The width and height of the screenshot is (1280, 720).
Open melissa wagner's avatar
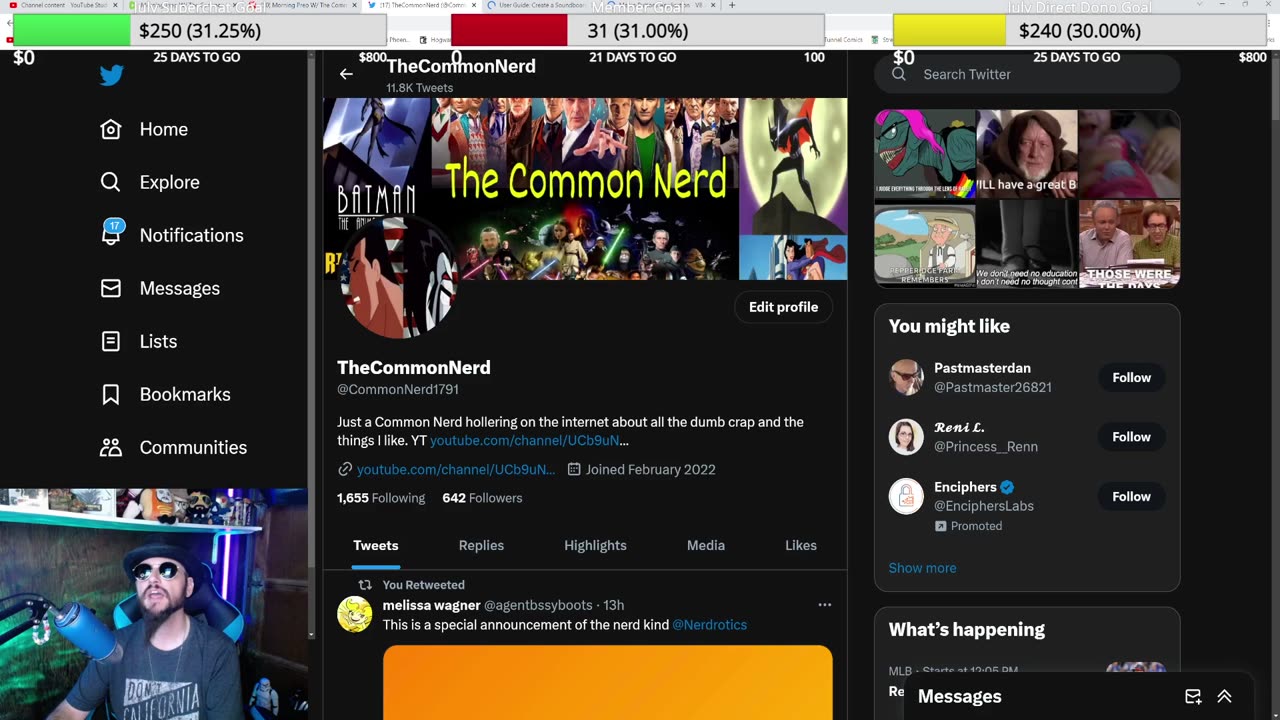[355, 614]
